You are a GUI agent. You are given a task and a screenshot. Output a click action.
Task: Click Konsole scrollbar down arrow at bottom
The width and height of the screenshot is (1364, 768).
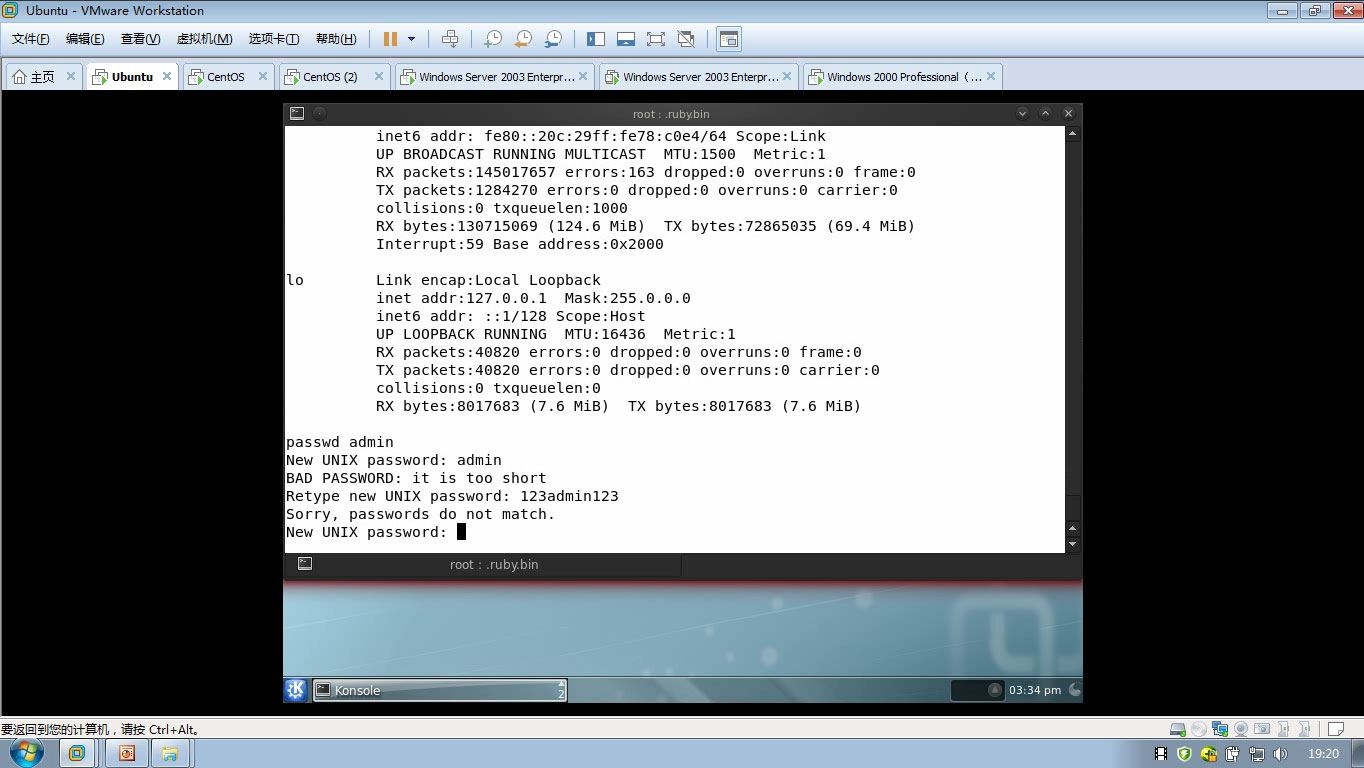click(1073, 545)
